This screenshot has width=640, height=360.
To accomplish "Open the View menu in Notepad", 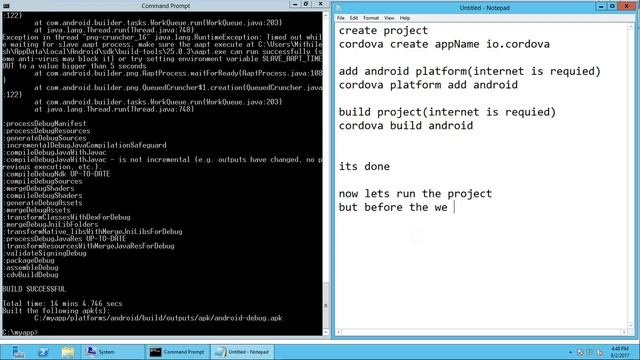I will 389,18.
